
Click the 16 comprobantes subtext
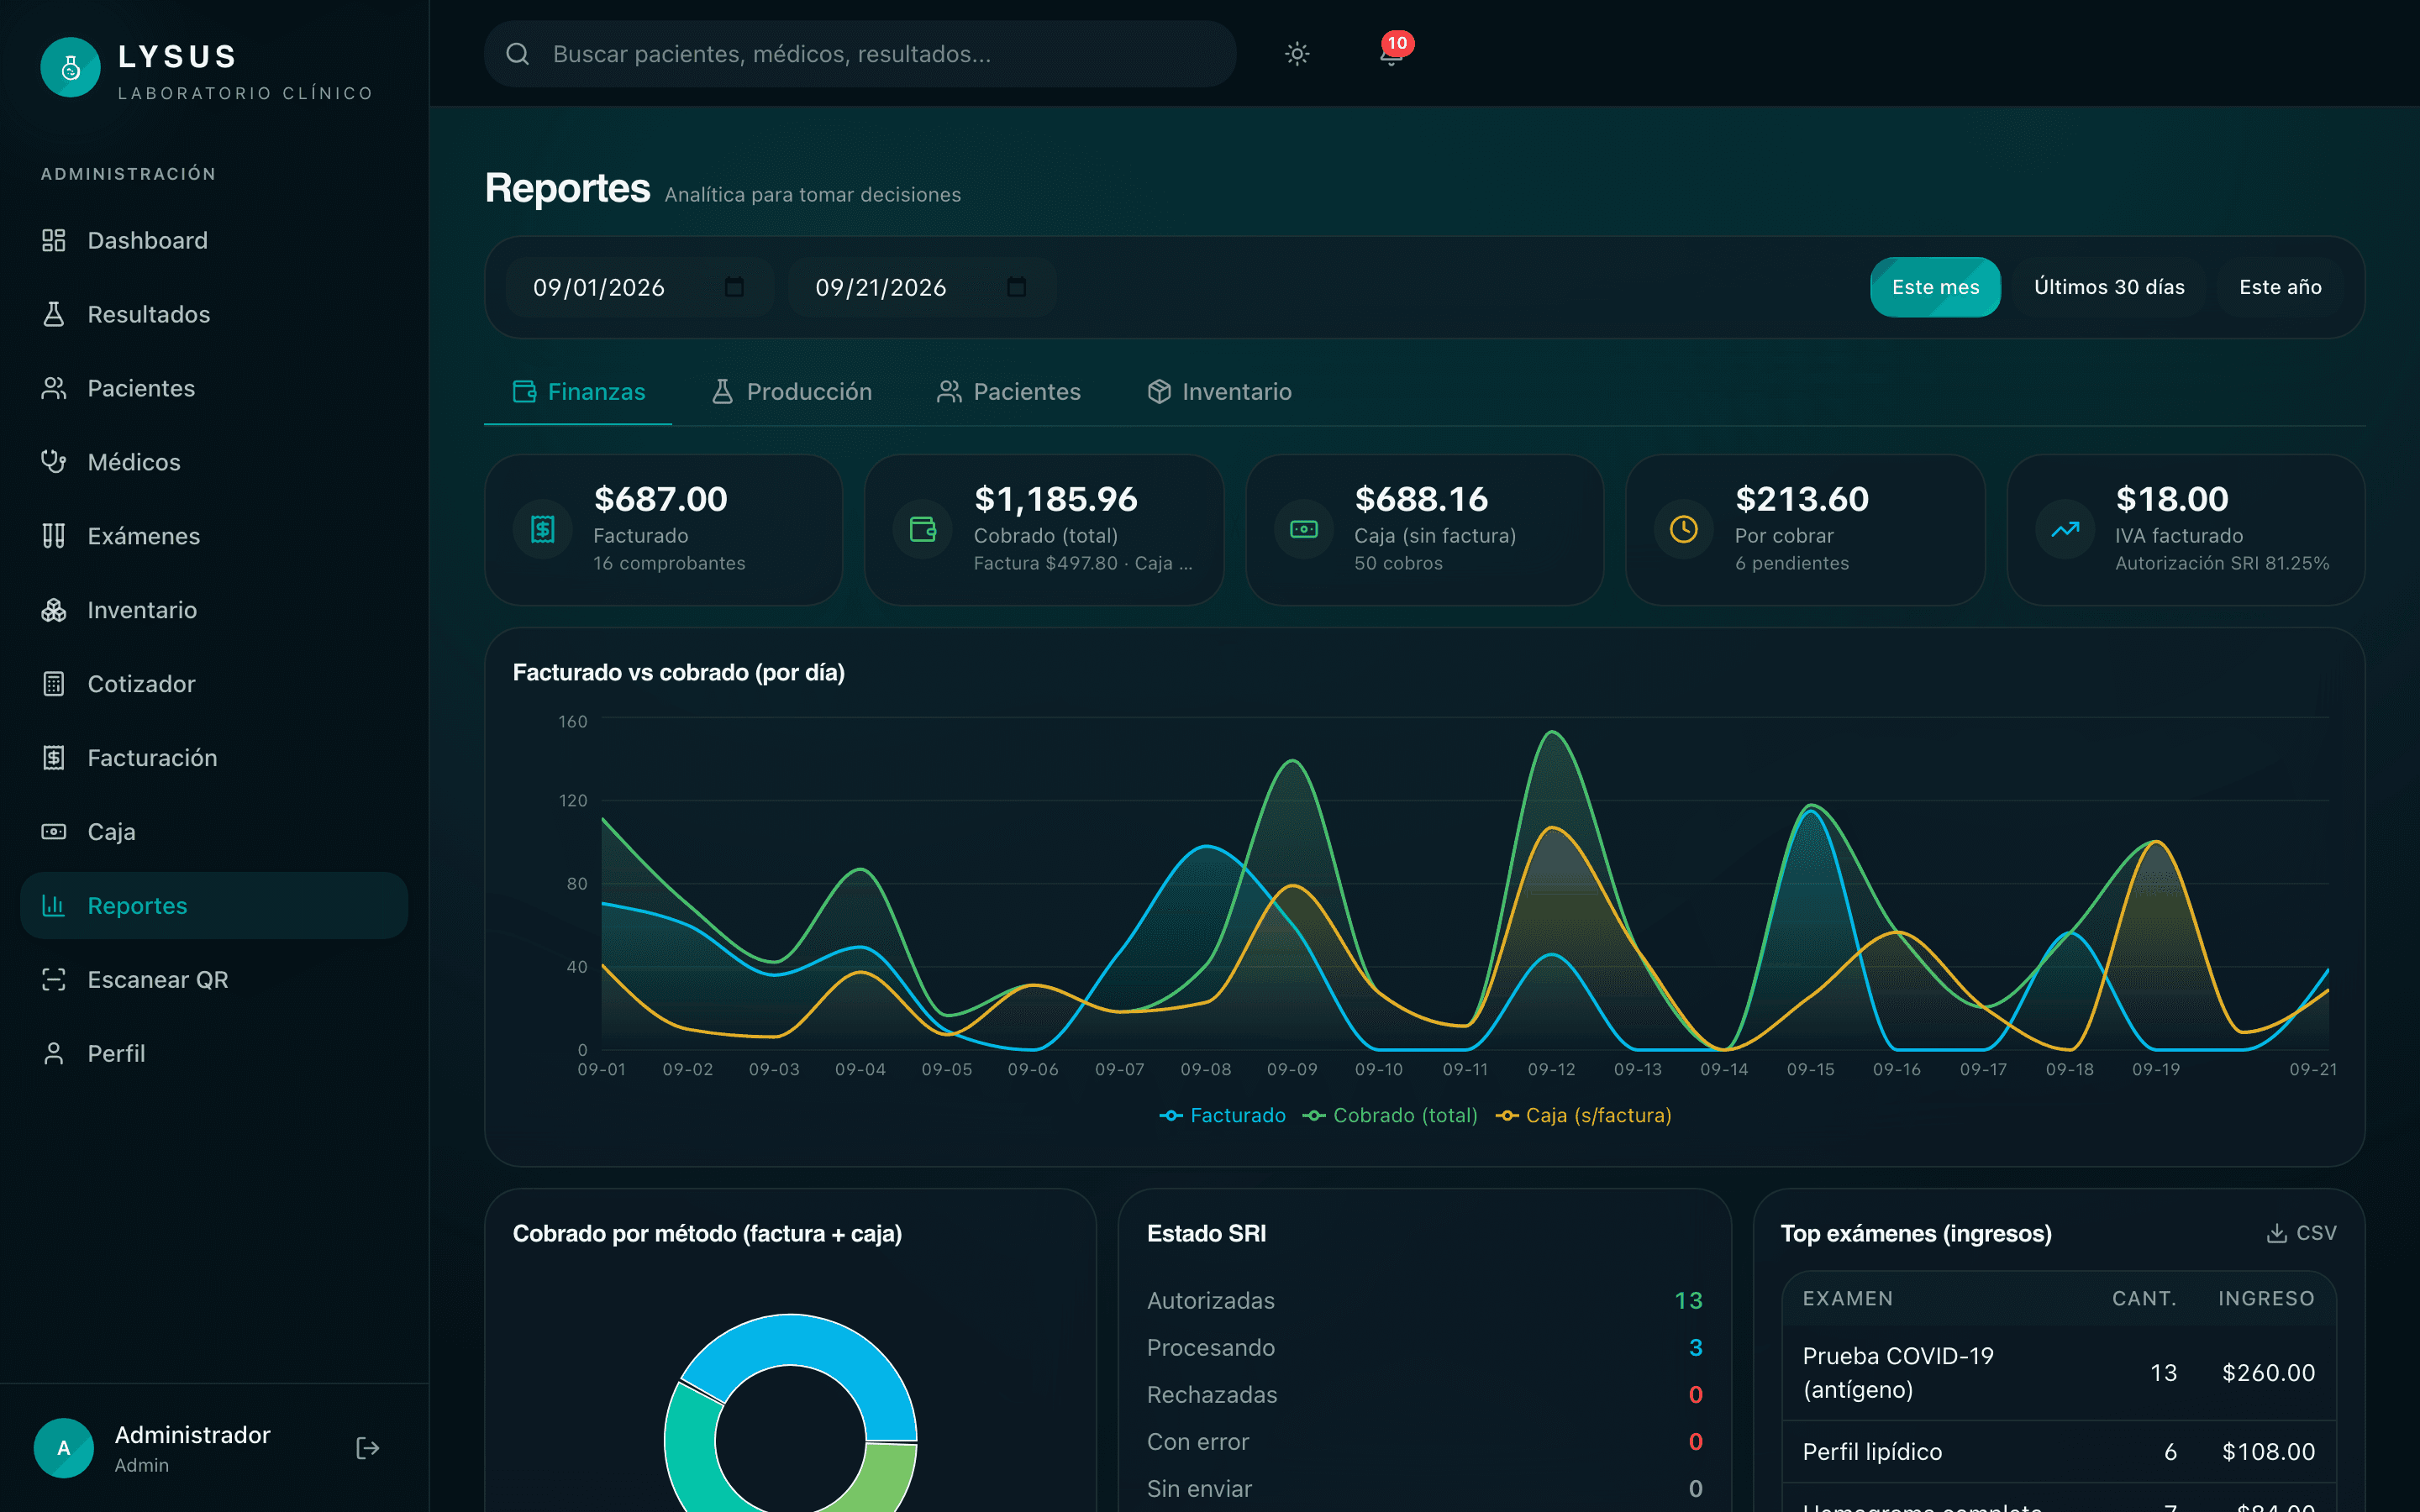pos(669,563)
